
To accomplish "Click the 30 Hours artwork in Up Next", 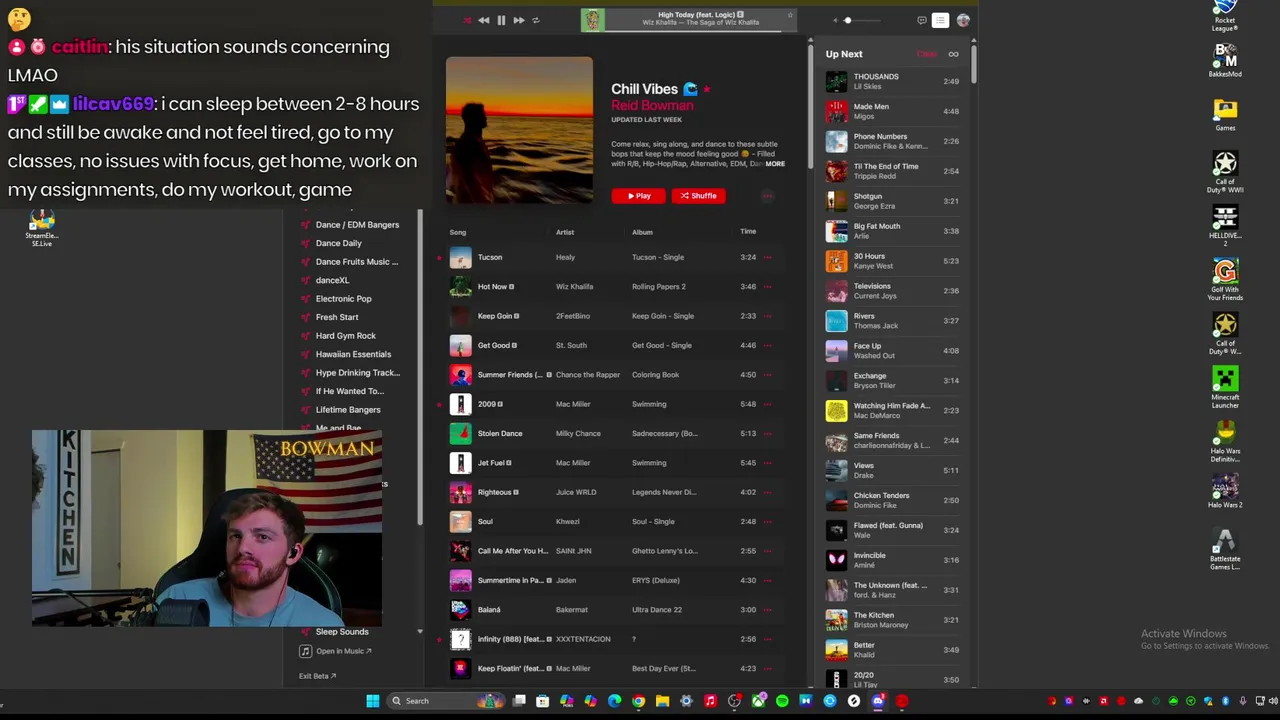I will pyautogui.click(x=836, y=261).
